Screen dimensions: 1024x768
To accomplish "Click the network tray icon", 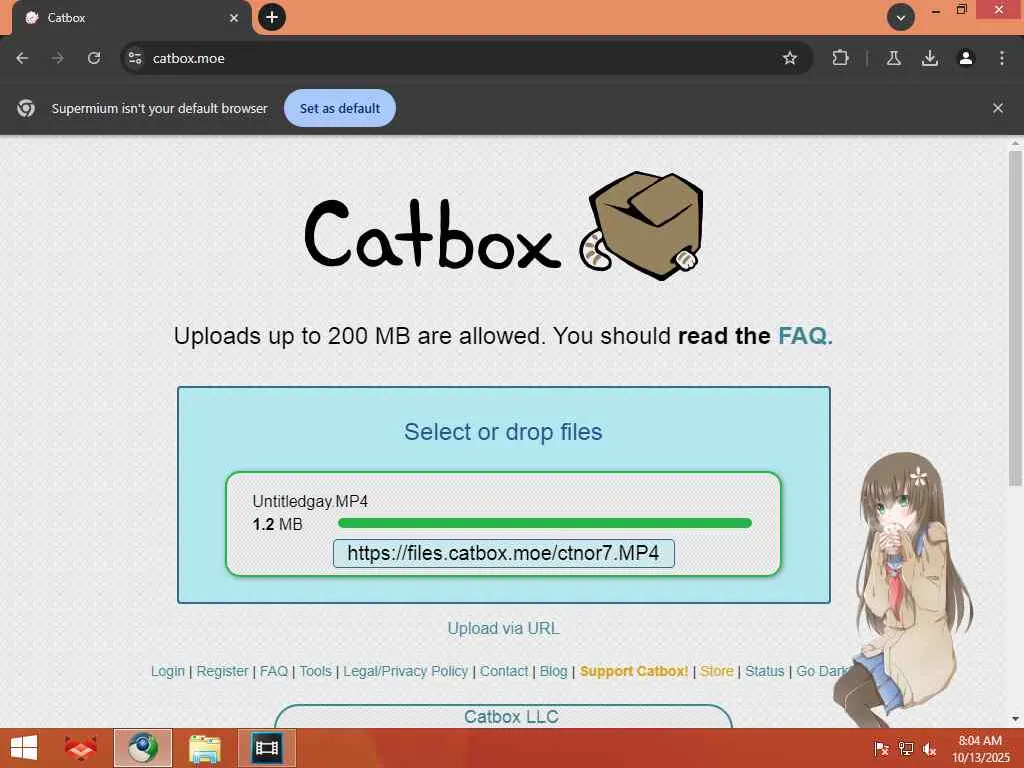I will (906, 749).
